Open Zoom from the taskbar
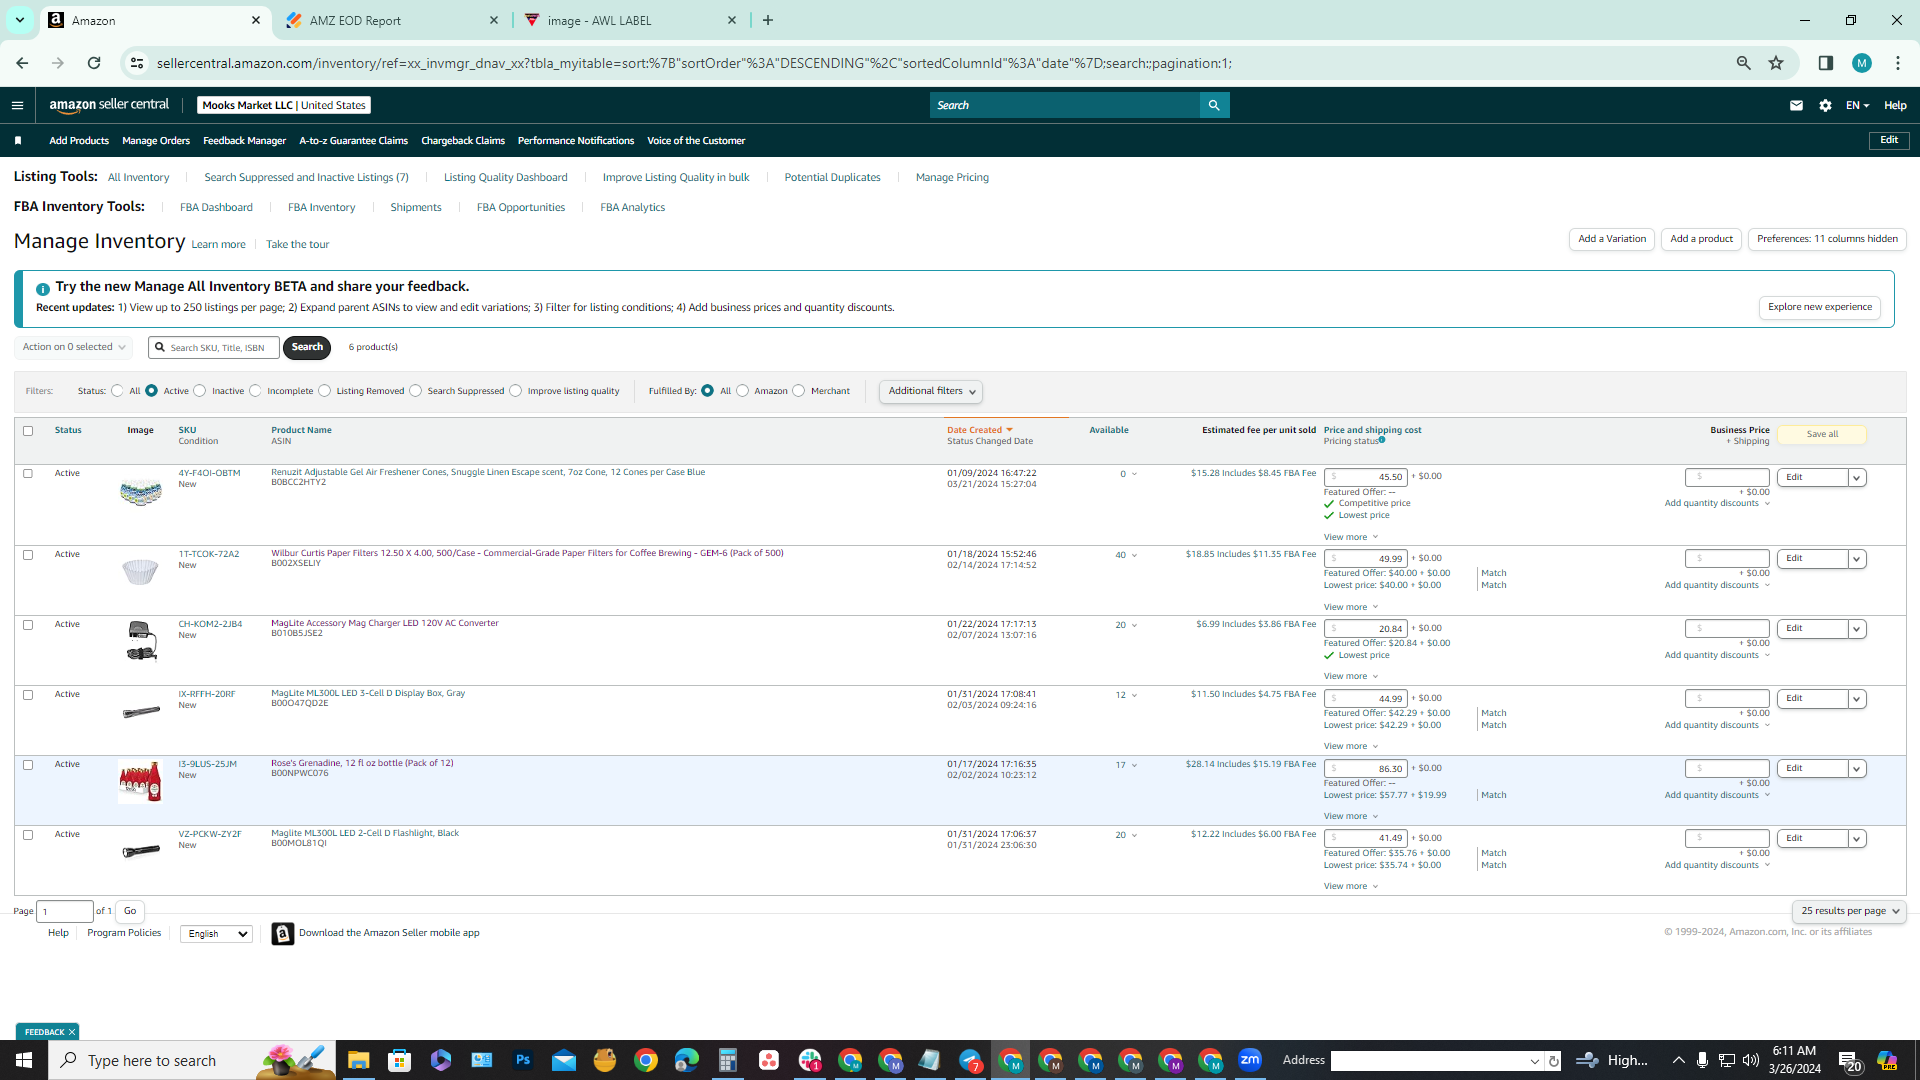 (1250, 1060)
